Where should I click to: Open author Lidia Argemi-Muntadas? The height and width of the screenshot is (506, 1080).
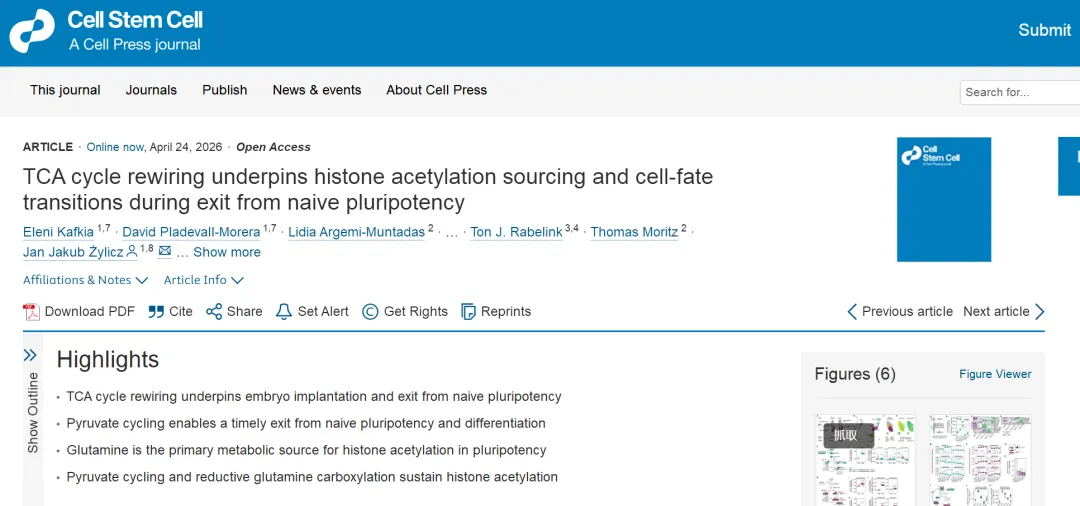pos(356,232)
